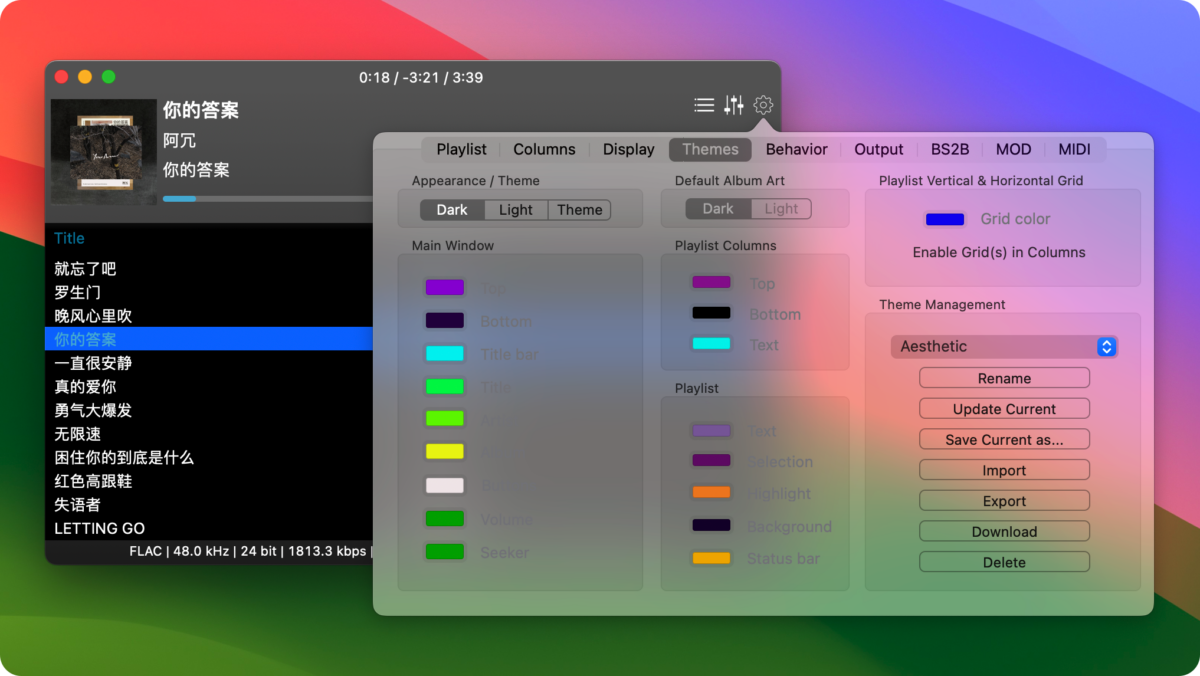Click the Download theme button
Viewport: 1200px width, 676px height.
point(1004,532)
